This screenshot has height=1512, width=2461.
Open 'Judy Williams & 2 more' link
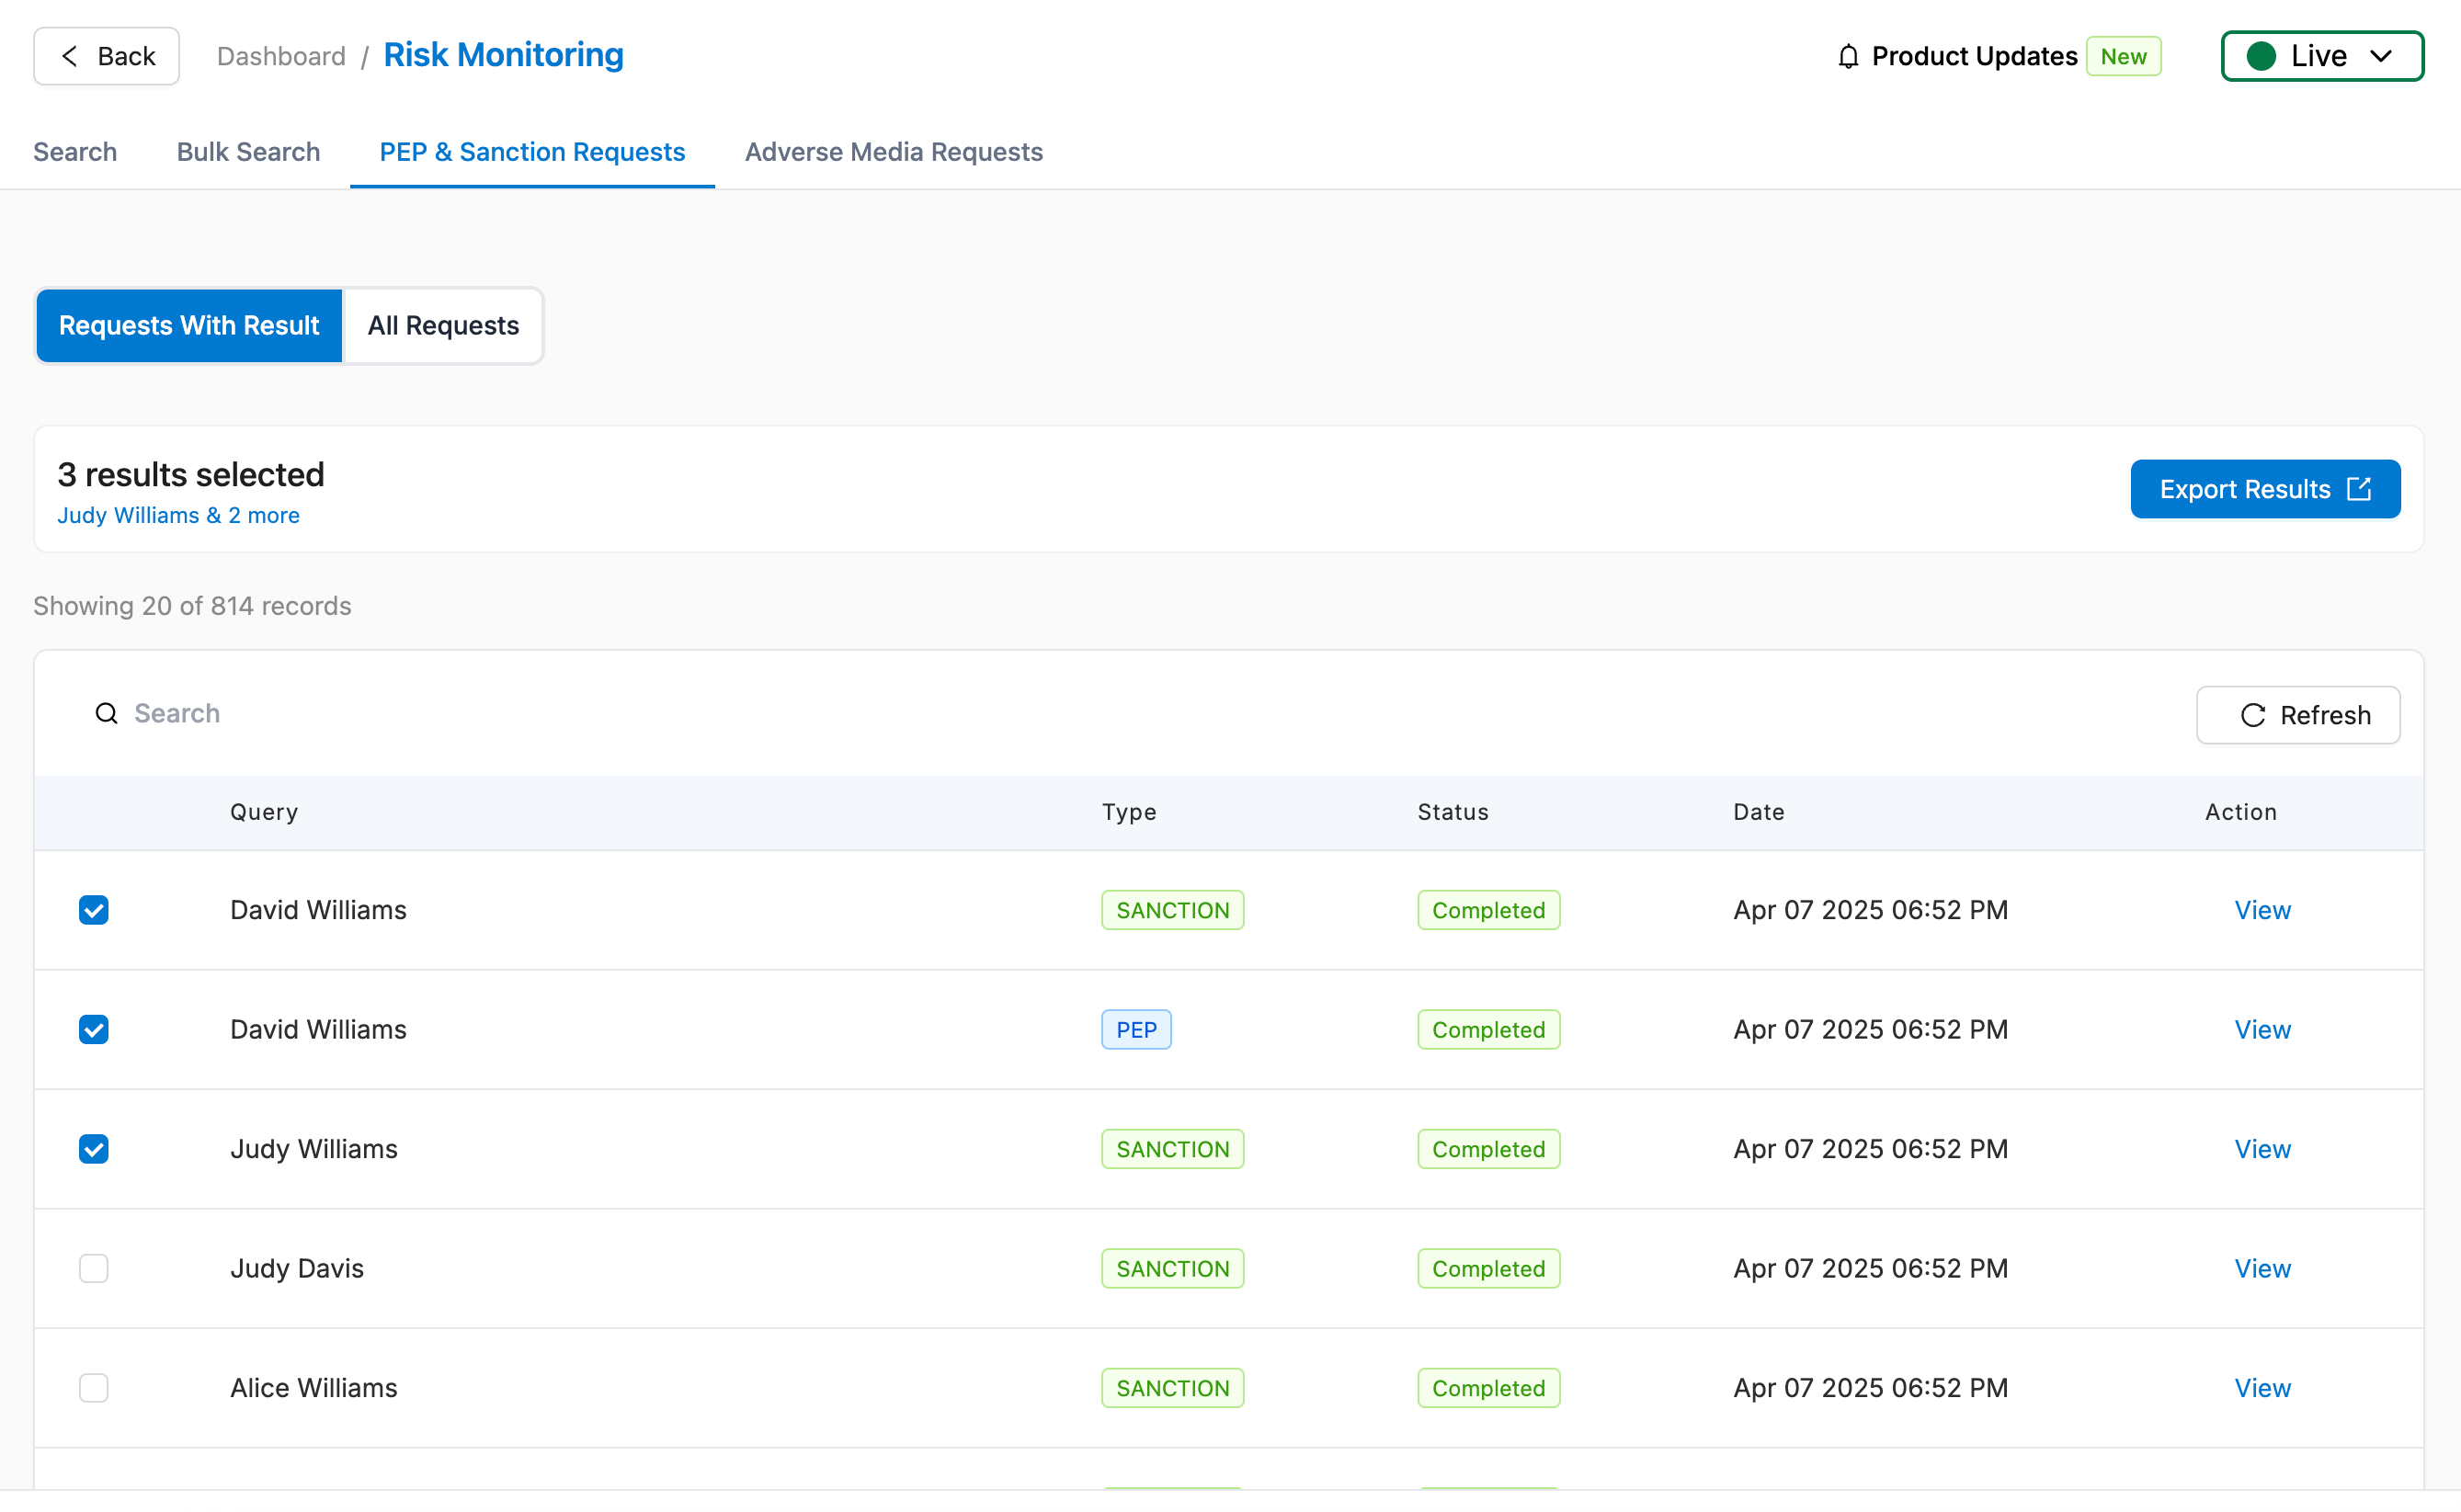[x=178, y=515]
